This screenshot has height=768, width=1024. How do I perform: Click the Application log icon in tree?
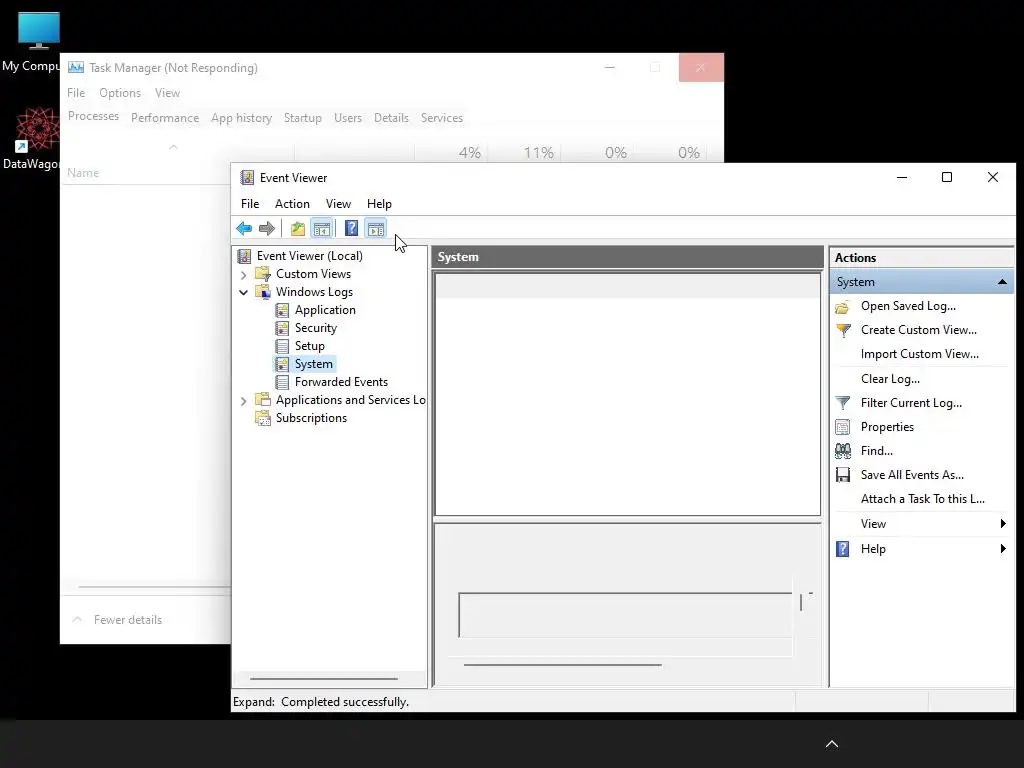282,310
